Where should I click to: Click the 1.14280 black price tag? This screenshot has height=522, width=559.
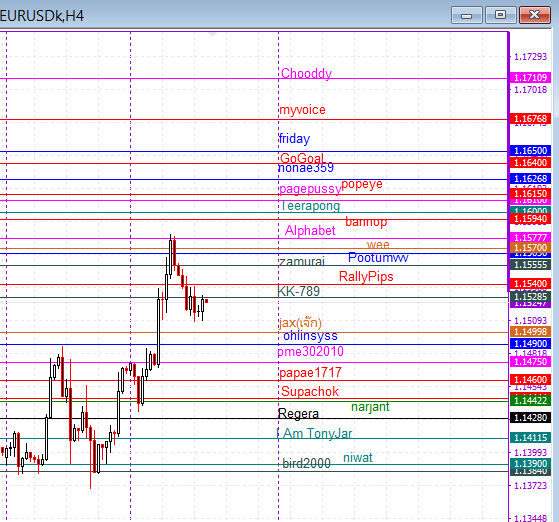pyautogui.click(x=530, y=418)
